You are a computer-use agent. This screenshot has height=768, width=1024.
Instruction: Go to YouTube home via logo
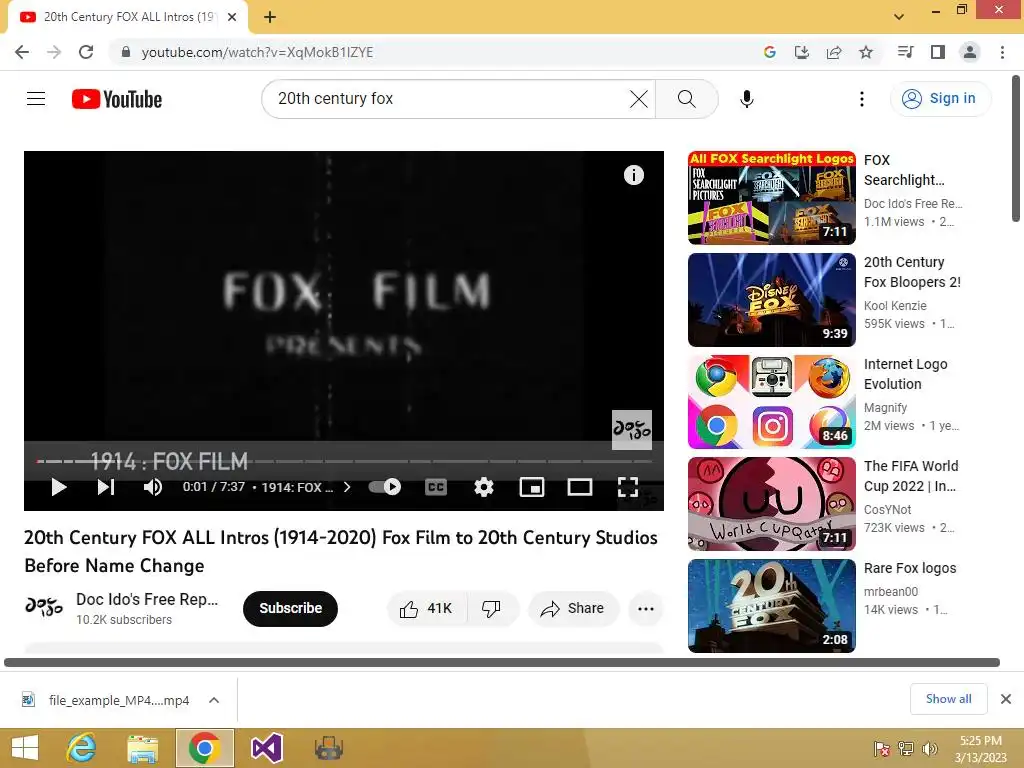coord(117,99)
